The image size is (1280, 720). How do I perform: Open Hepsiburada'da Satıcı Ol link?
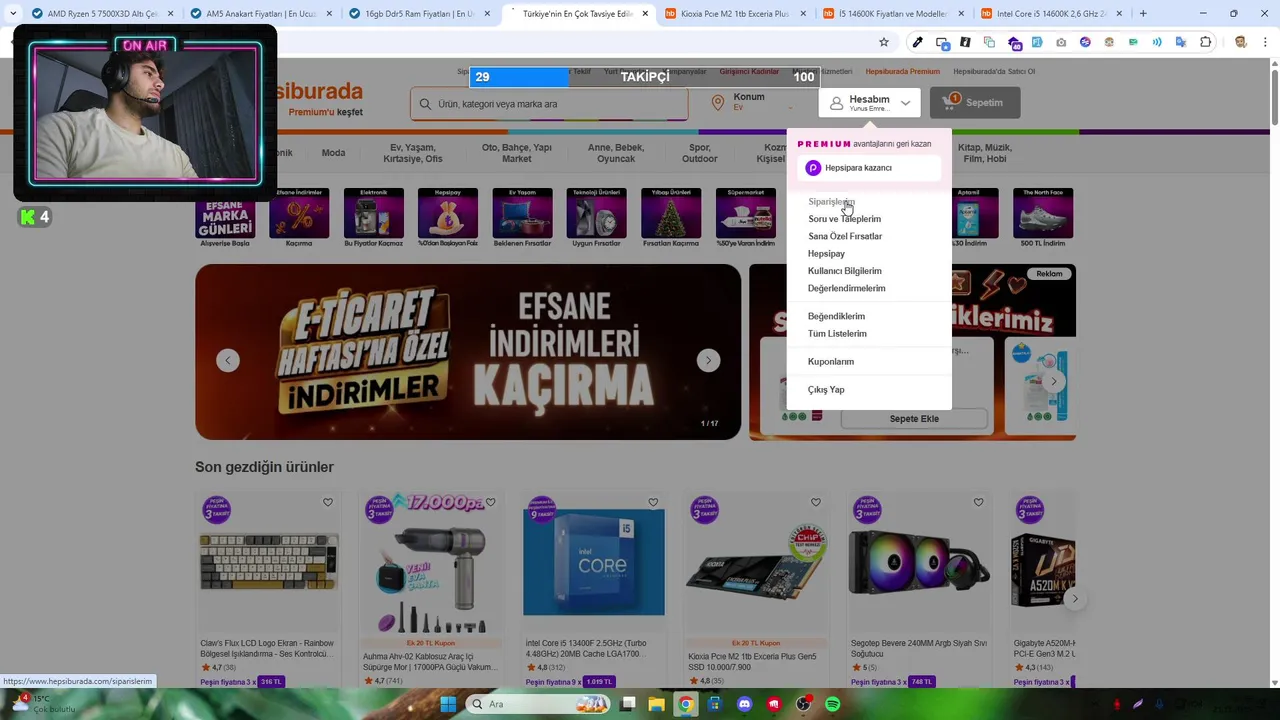(x=994, y=72)
